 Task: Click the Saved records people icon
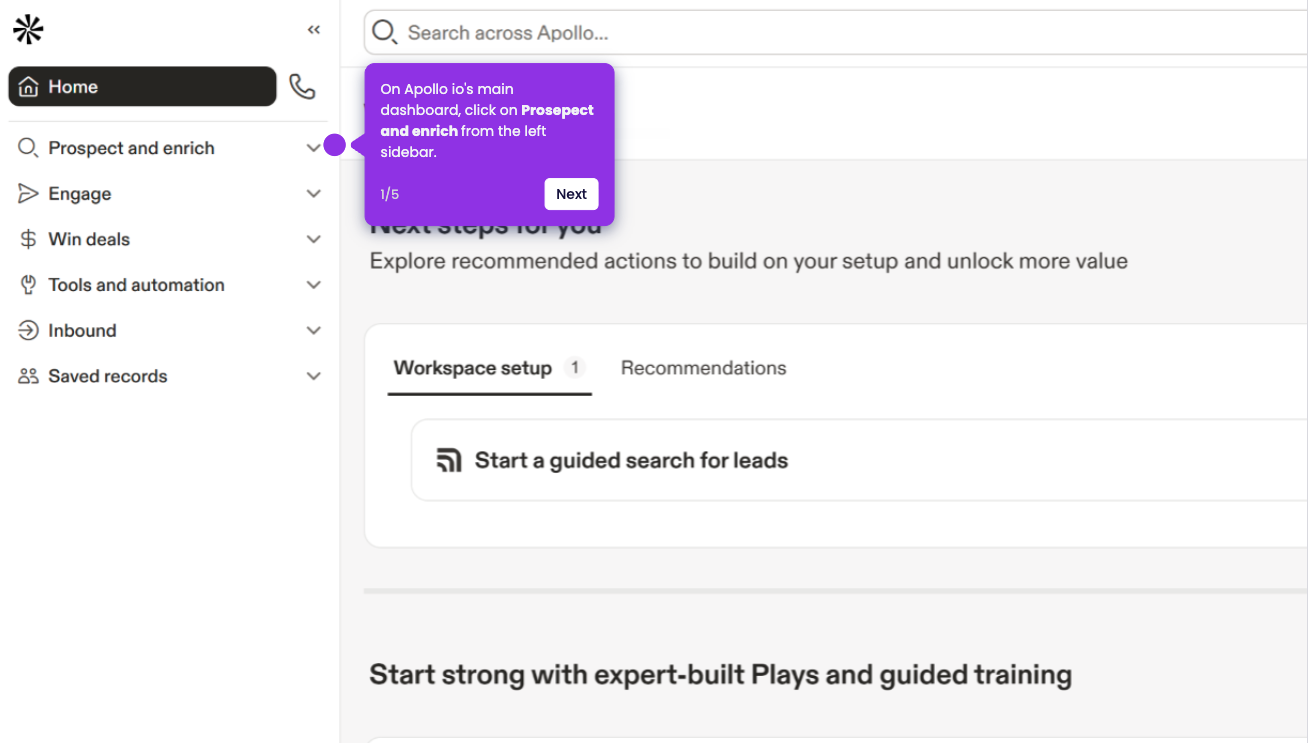point(28,376)
